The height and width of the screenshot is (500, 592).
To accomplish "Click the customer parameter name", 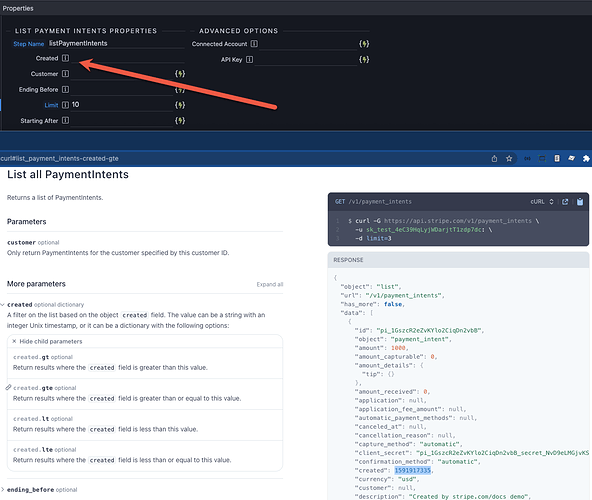I will [x=22, y=242].
